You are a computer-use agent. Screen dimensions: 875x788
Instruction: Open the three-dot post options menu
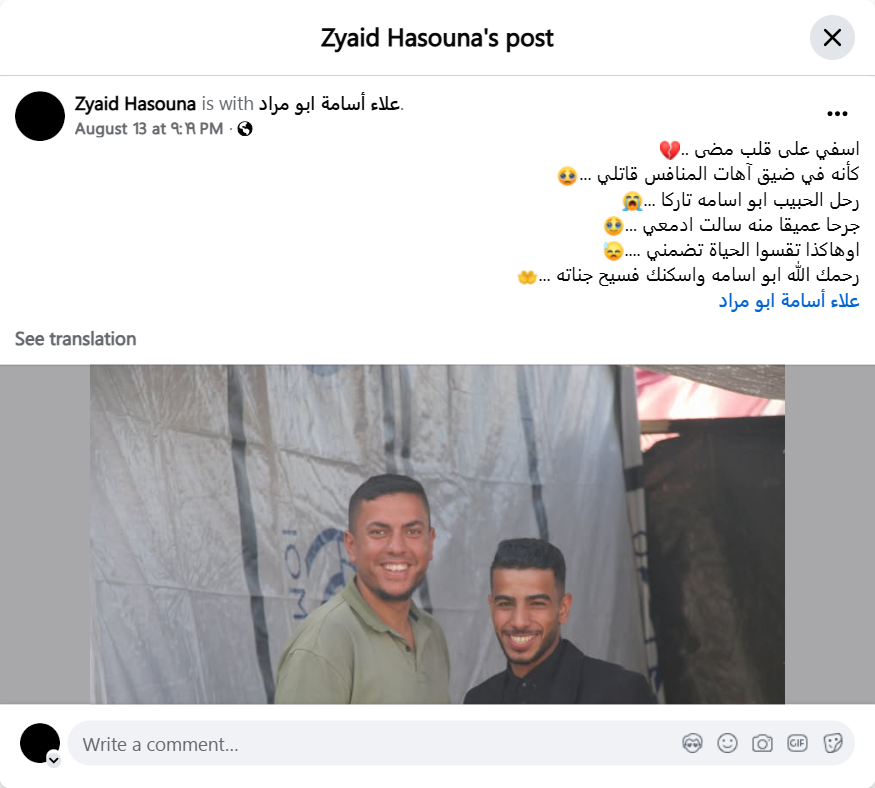click(837, 114)
